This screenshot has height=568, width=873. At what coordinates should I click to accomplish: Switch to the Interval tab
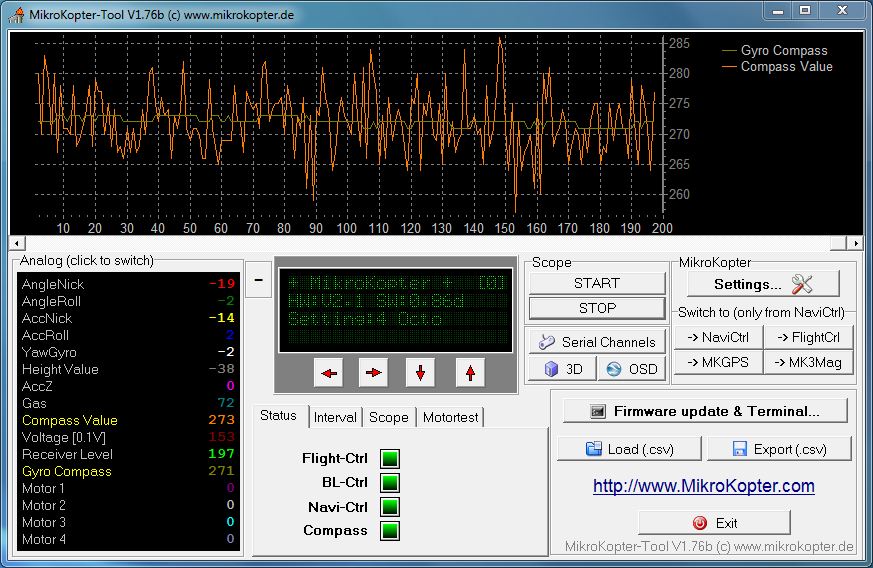[x=335, y=417]
